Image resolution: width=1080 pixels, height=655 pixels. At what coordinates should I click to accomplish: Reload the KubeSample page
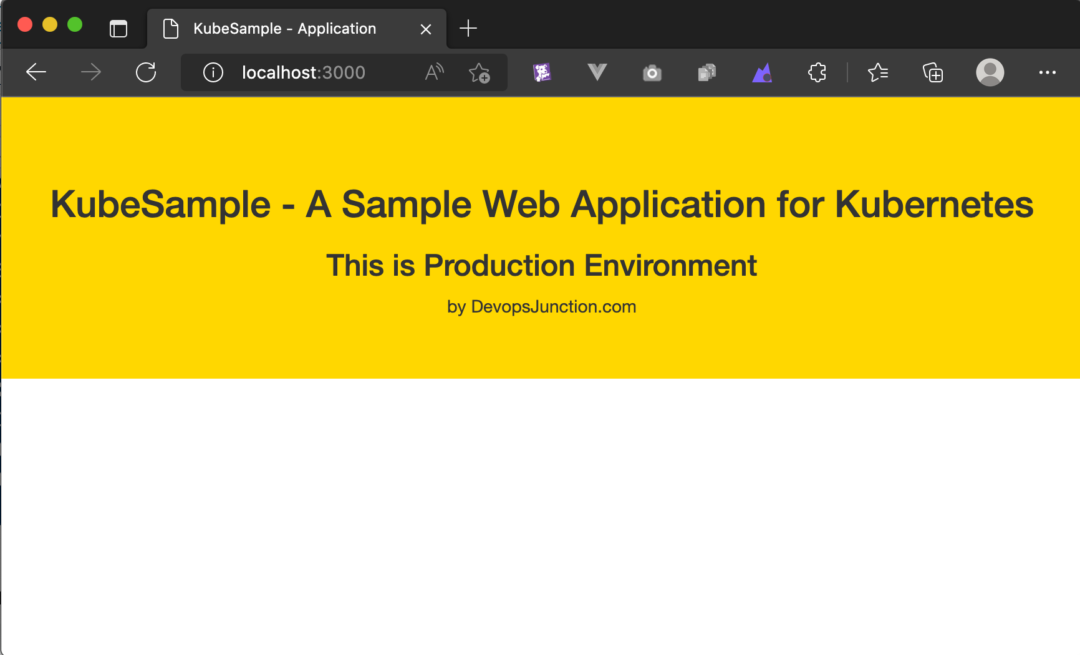click(146, 72)
